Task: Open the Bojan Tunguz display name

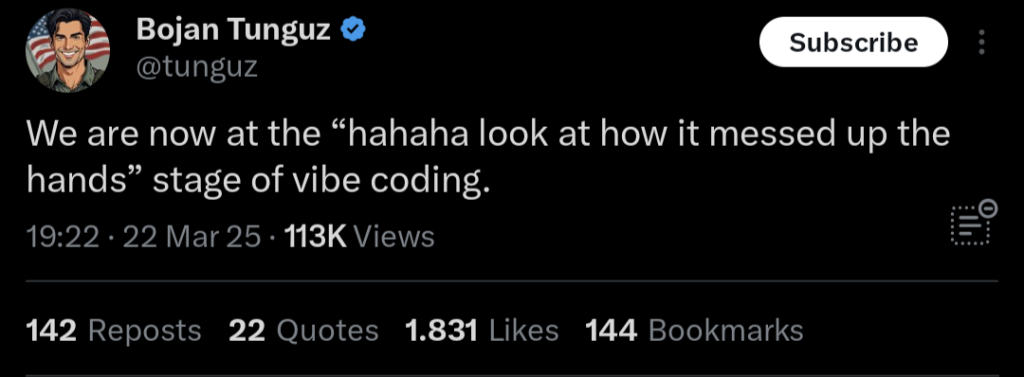Action: click(234, 30)
